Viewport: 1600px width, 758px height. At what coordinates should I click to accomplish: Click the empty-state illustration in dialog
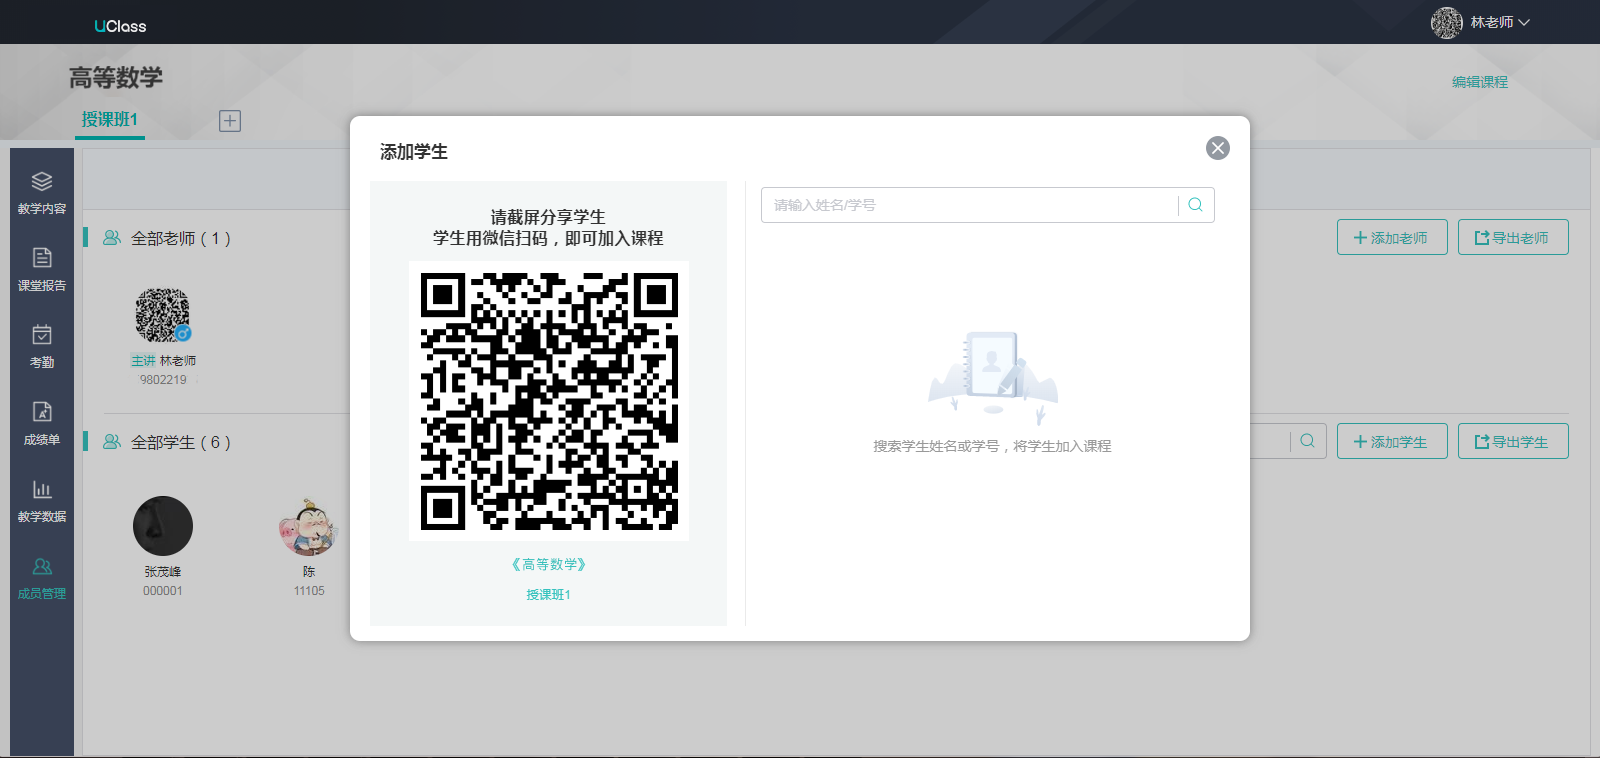(x=992, y=378)
